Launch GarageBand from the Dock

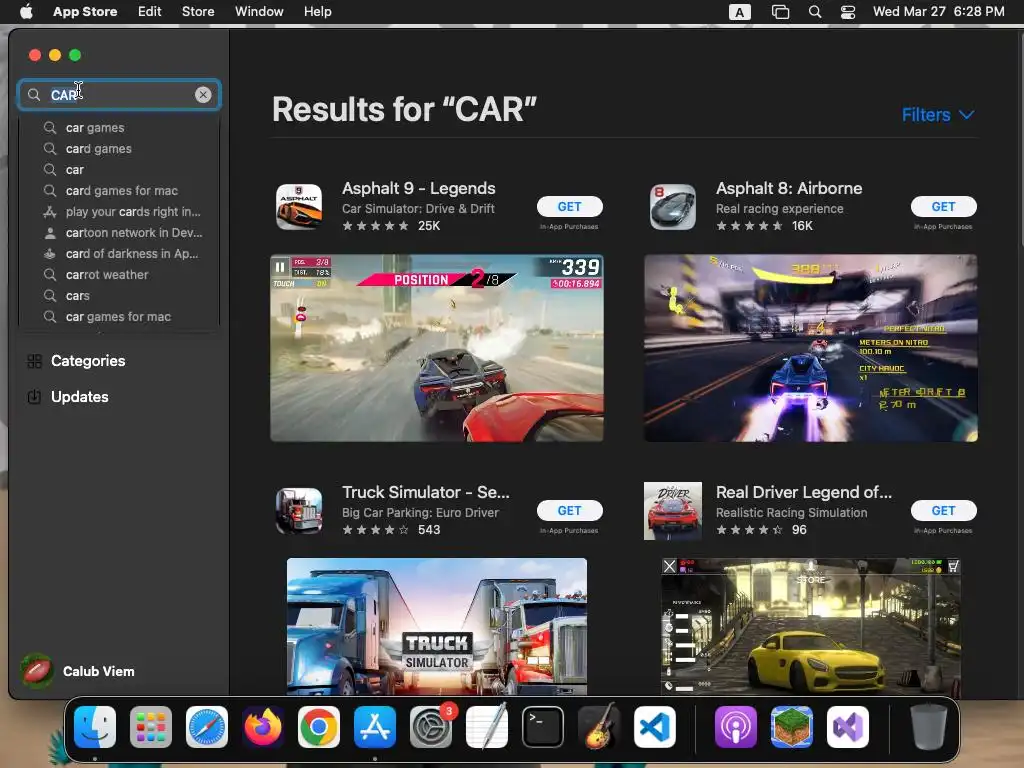click(x=598, y=726)
